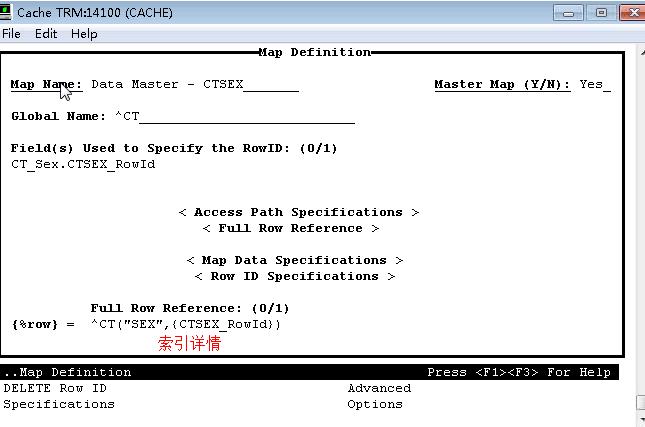This screenshot has height=427, width=645.
Task: Click the vertical scrollbar thumb
Action: [x=641, y=403]
